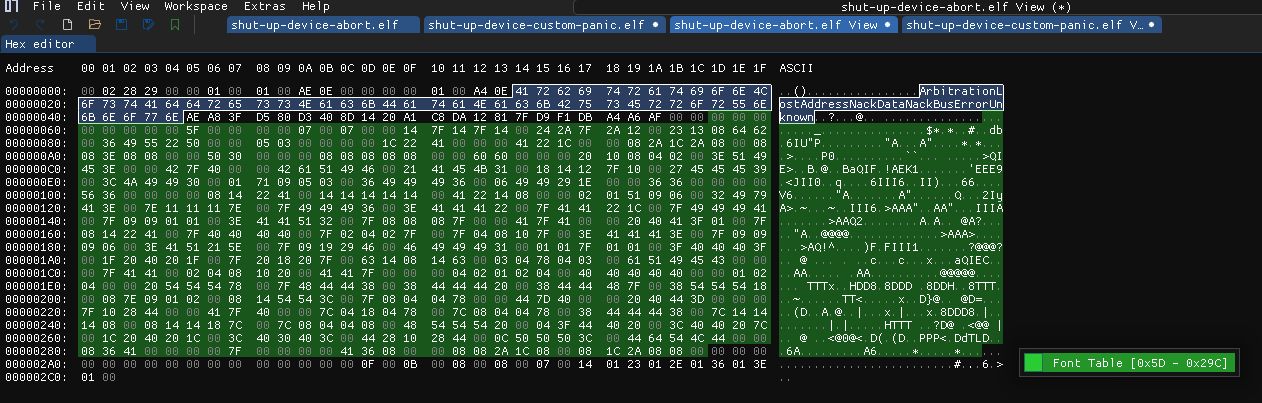
Task: Select address row 00000120:
Action: click(x=38, y=208)
